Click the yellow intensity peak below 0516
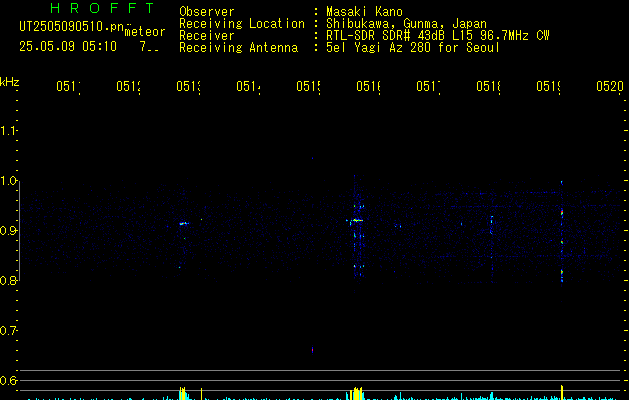Screen dimensions: 629x400 [355, 394]
